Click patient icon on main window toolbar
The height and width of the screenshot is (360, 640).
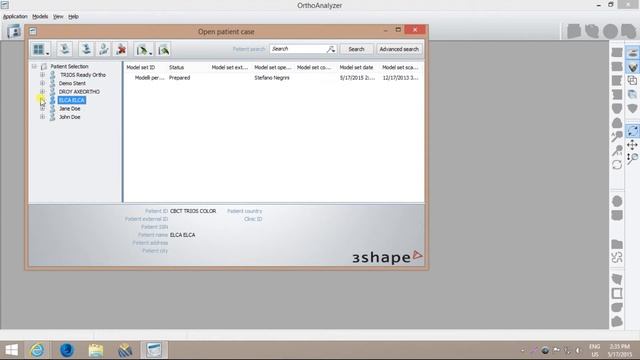[x=13, y=31]
